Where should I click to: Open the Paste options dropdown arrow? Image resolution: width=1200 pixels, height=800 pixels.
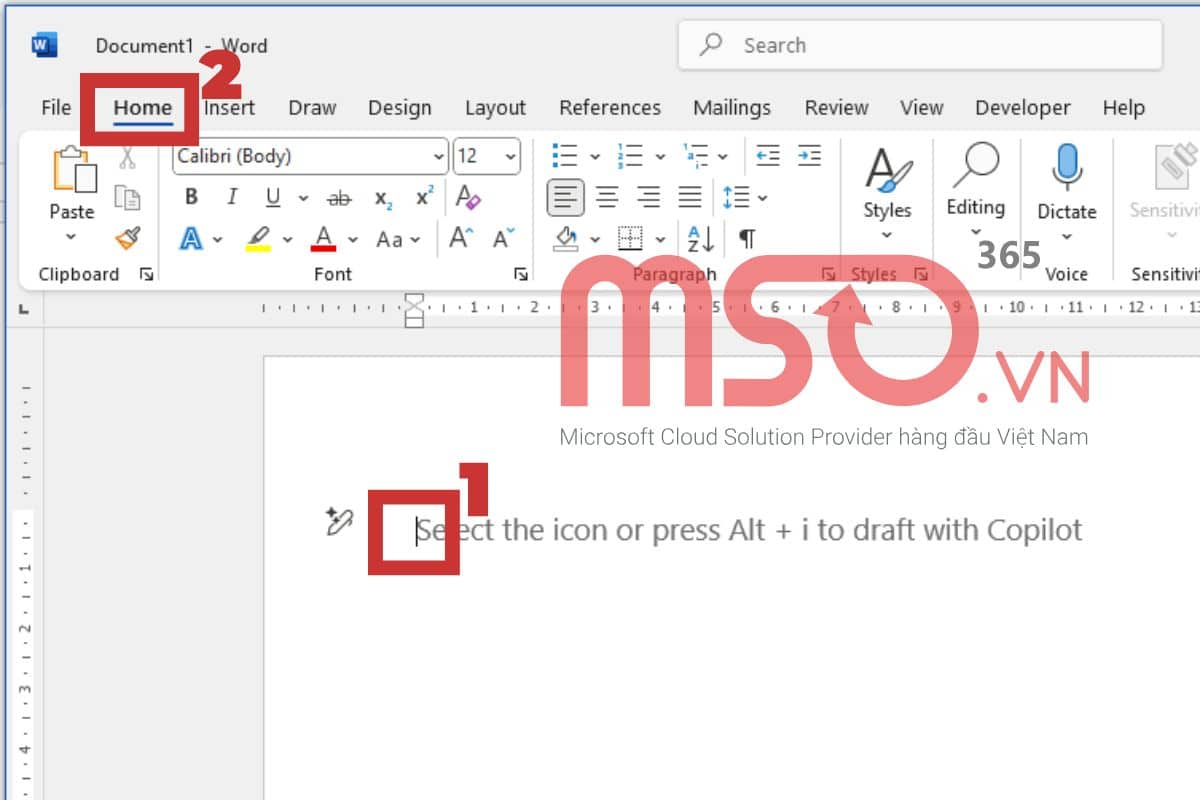tap(71, 237)
